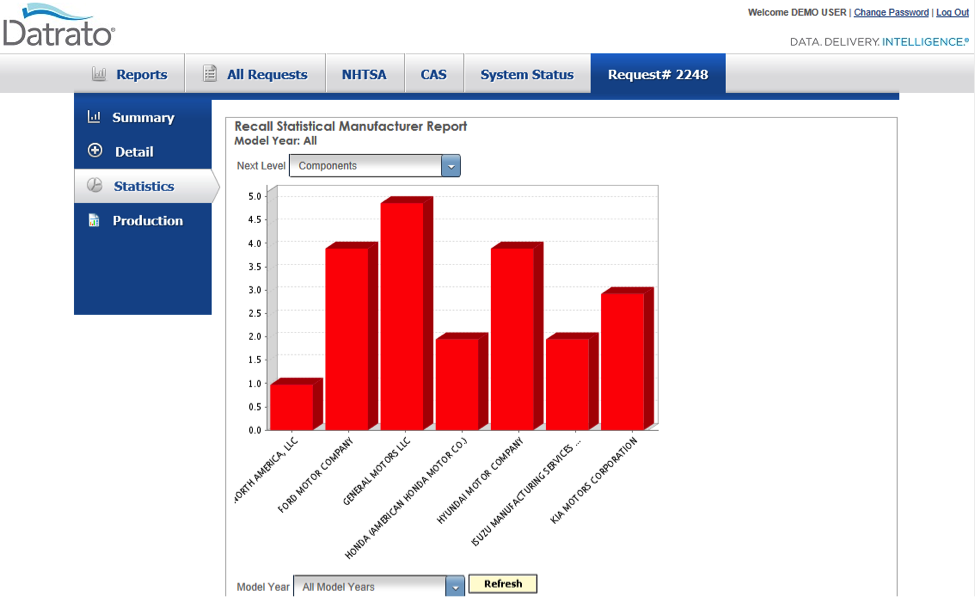This screenshot has width=975, height=597.
Task: Switch to the All Requests tab
Action: [256, 74]
